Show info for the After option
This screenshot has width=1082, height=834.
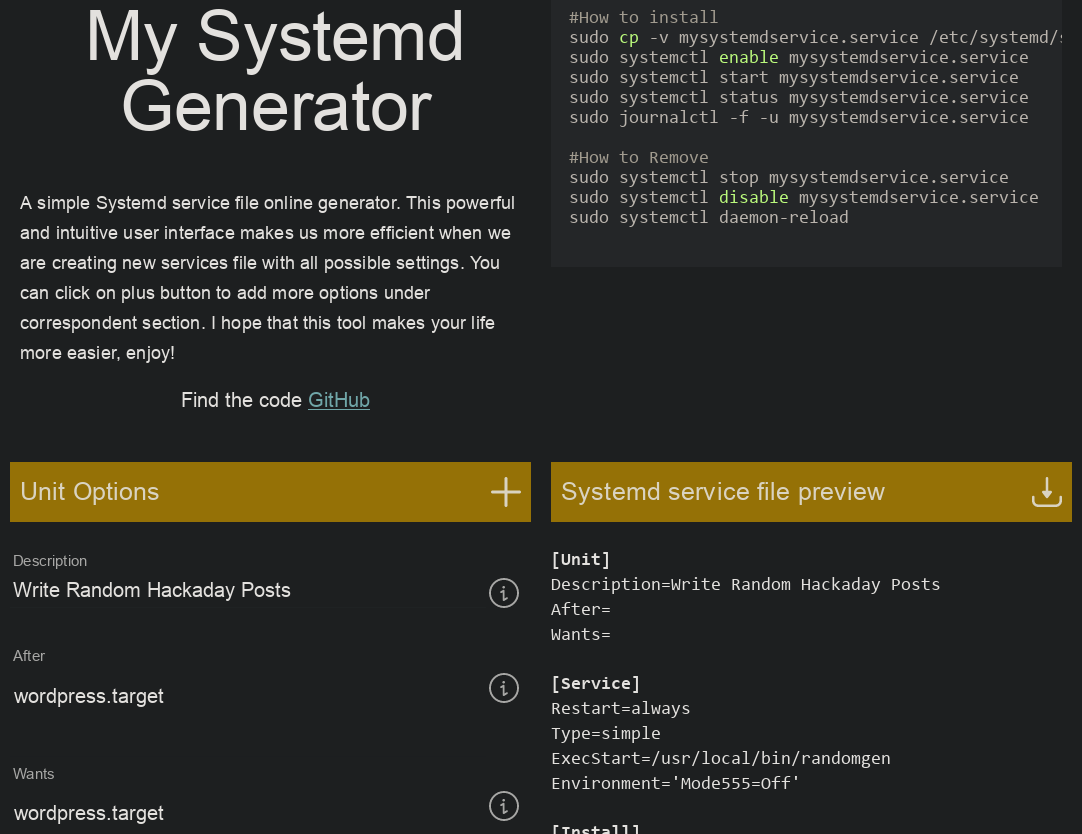[503, 688]
